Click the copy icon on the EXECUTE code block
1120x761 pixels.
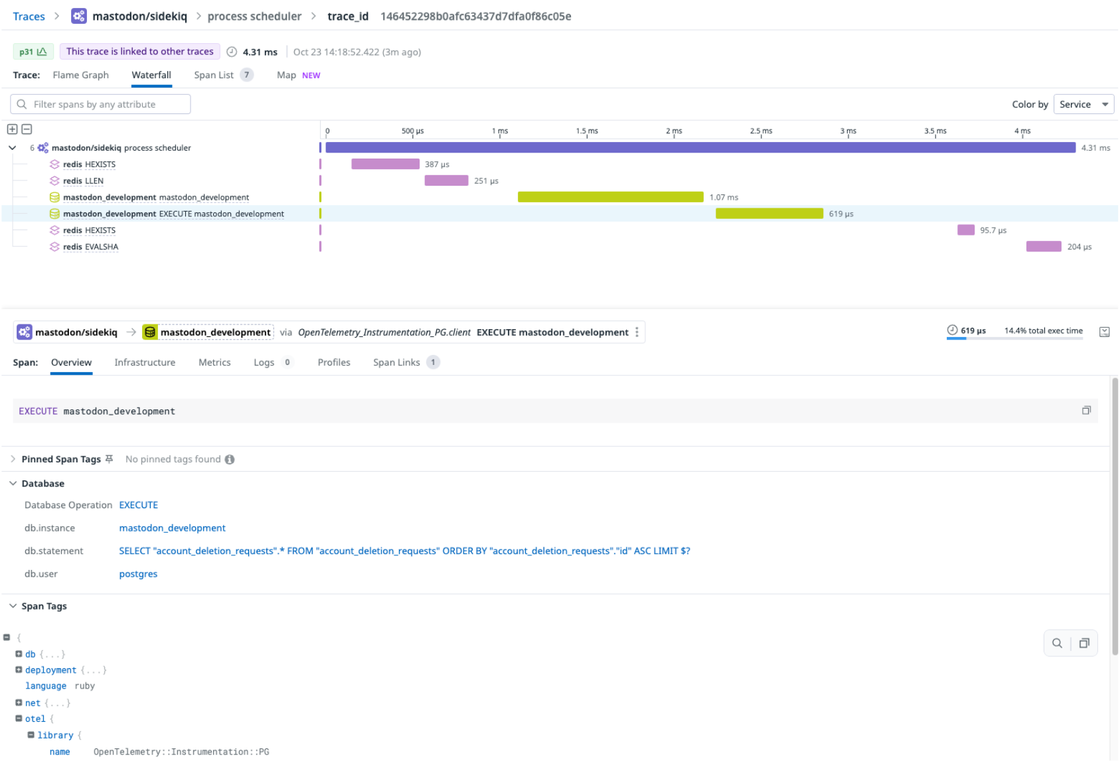click(x=1086, y=410)
